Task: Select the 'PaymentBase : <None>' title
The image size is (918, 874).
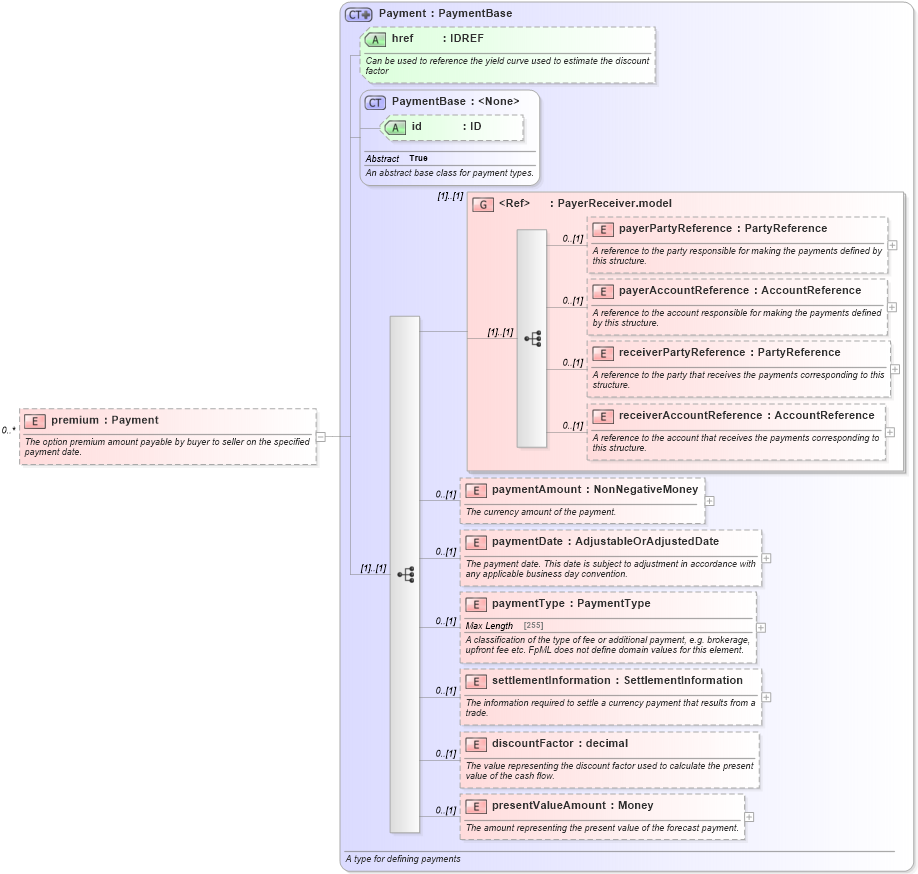Action: (455, 101)
